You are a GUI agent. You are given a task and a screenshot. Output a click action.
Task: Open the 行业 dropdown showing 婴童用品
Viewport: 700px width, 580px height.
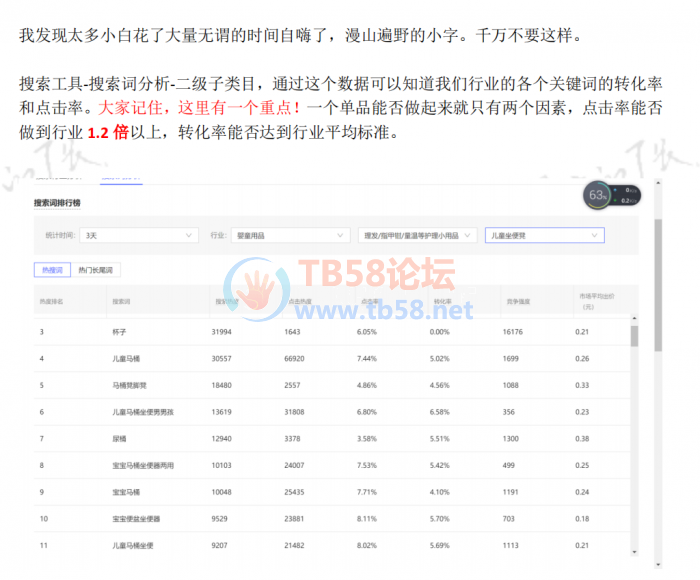290,235
